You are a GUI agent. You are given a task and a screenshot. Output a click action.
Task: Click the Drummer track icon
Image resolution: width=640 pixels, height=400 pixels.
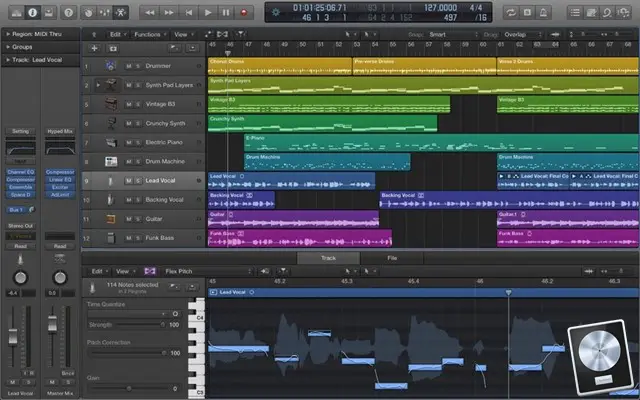tap(109, 66)
